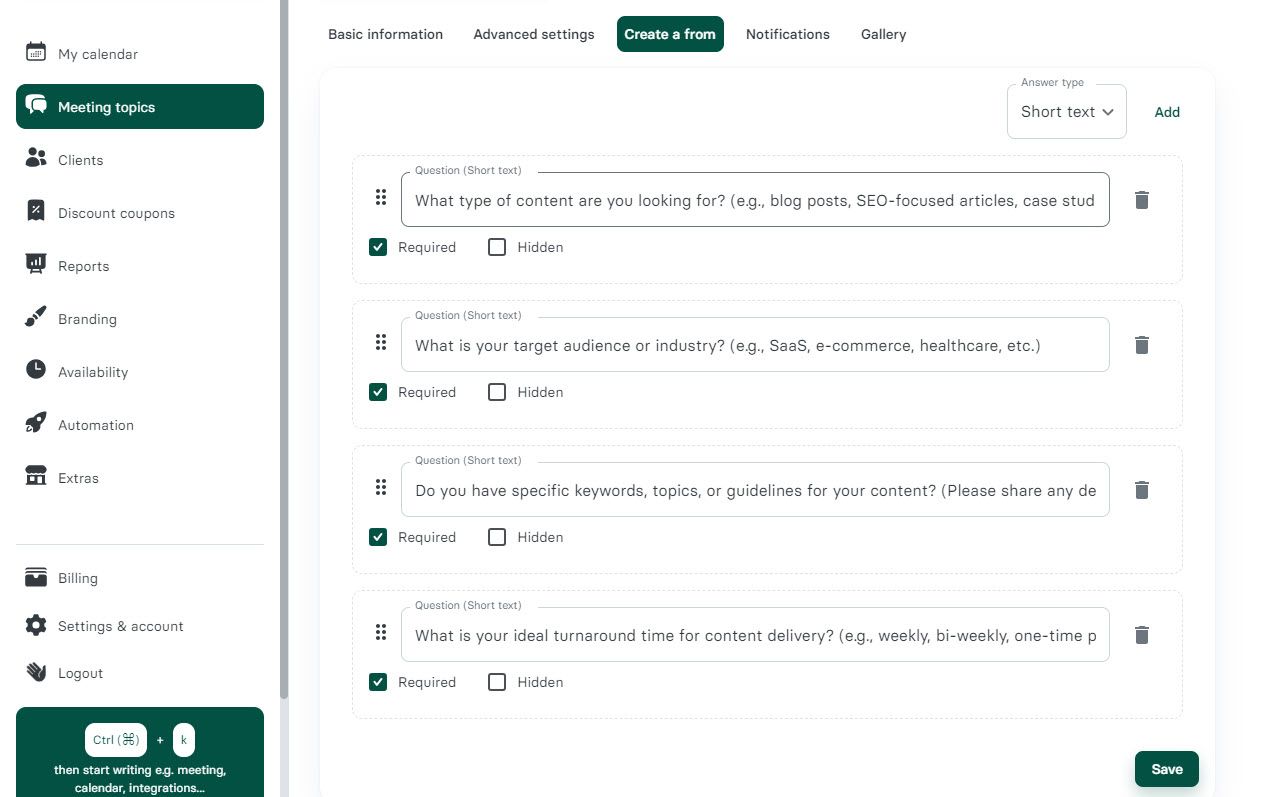Click the Add link to insert question

(1166, 111)
